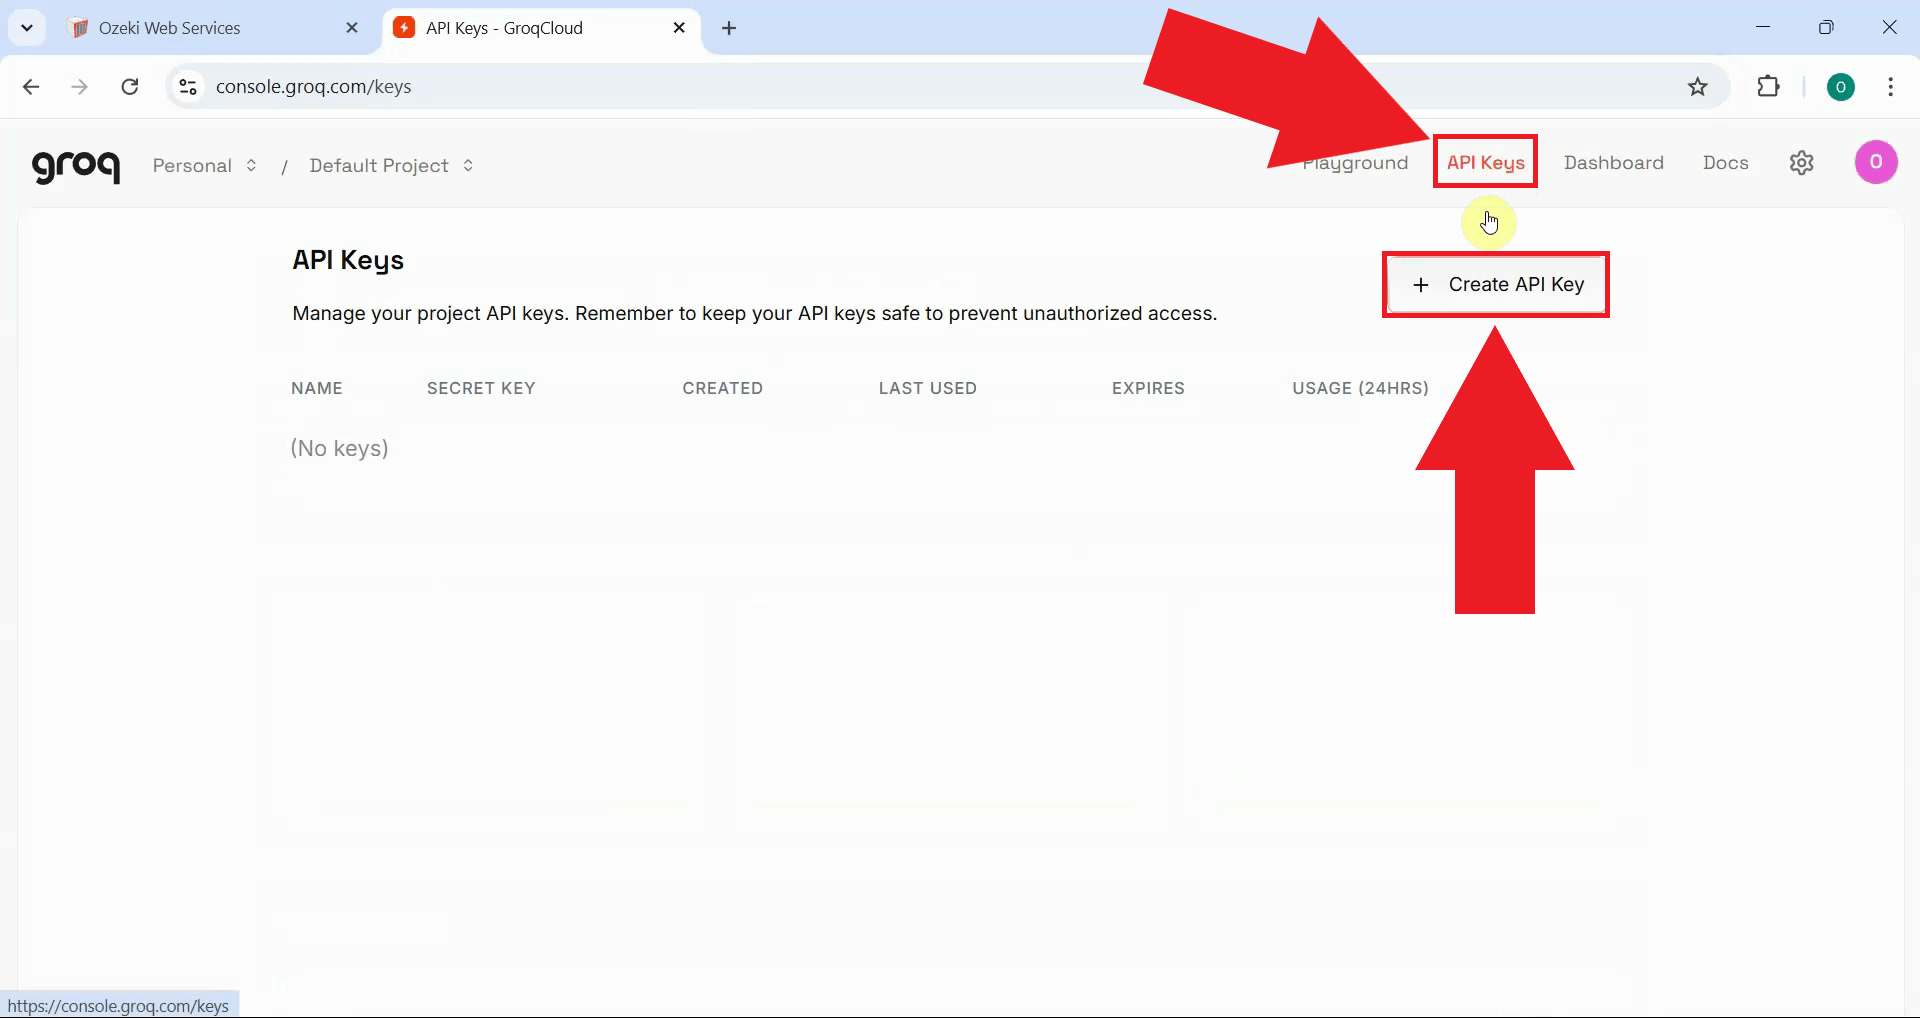Viewport: 1920px width, 1018px height.
Task: Click the site information icon in the address bar
Action: [x=187, y=87]
